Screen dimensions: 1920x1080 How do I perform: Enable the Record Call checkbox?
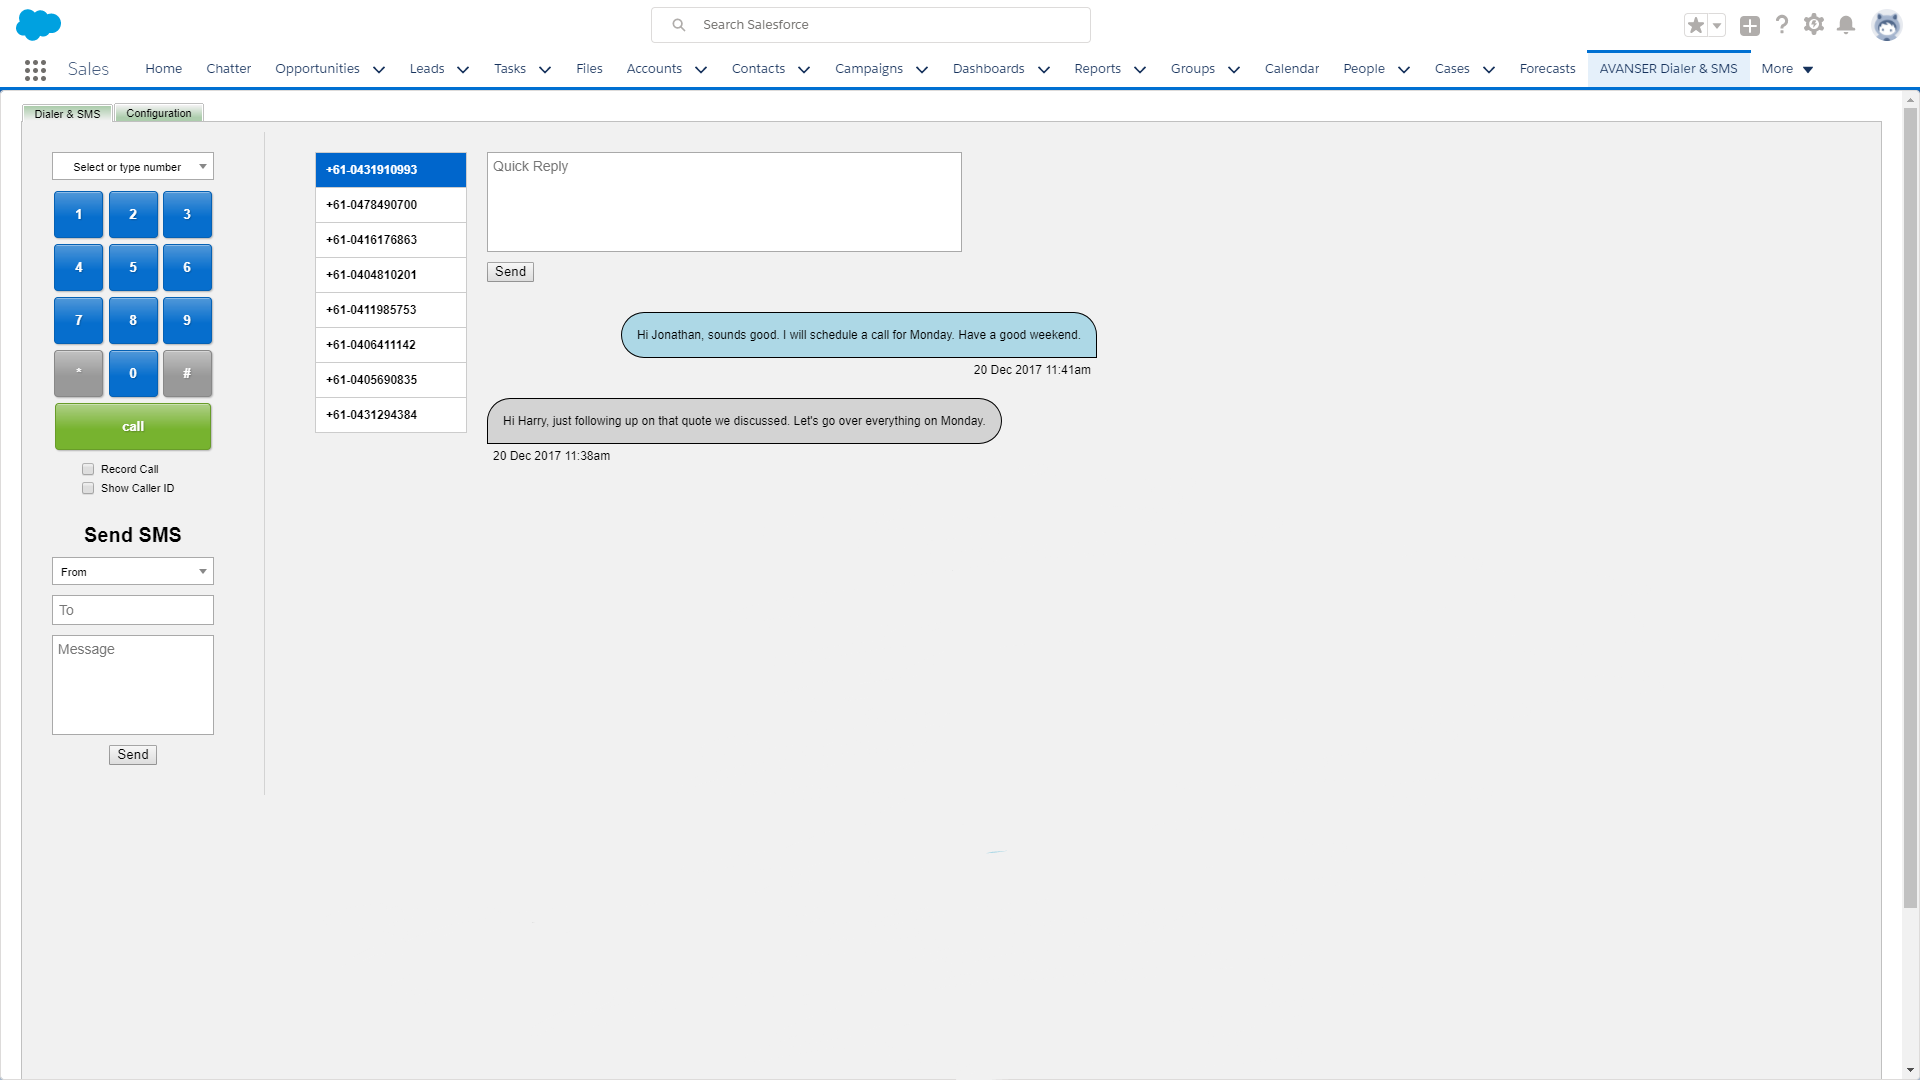pyautogui.click(x=88, y=469)
